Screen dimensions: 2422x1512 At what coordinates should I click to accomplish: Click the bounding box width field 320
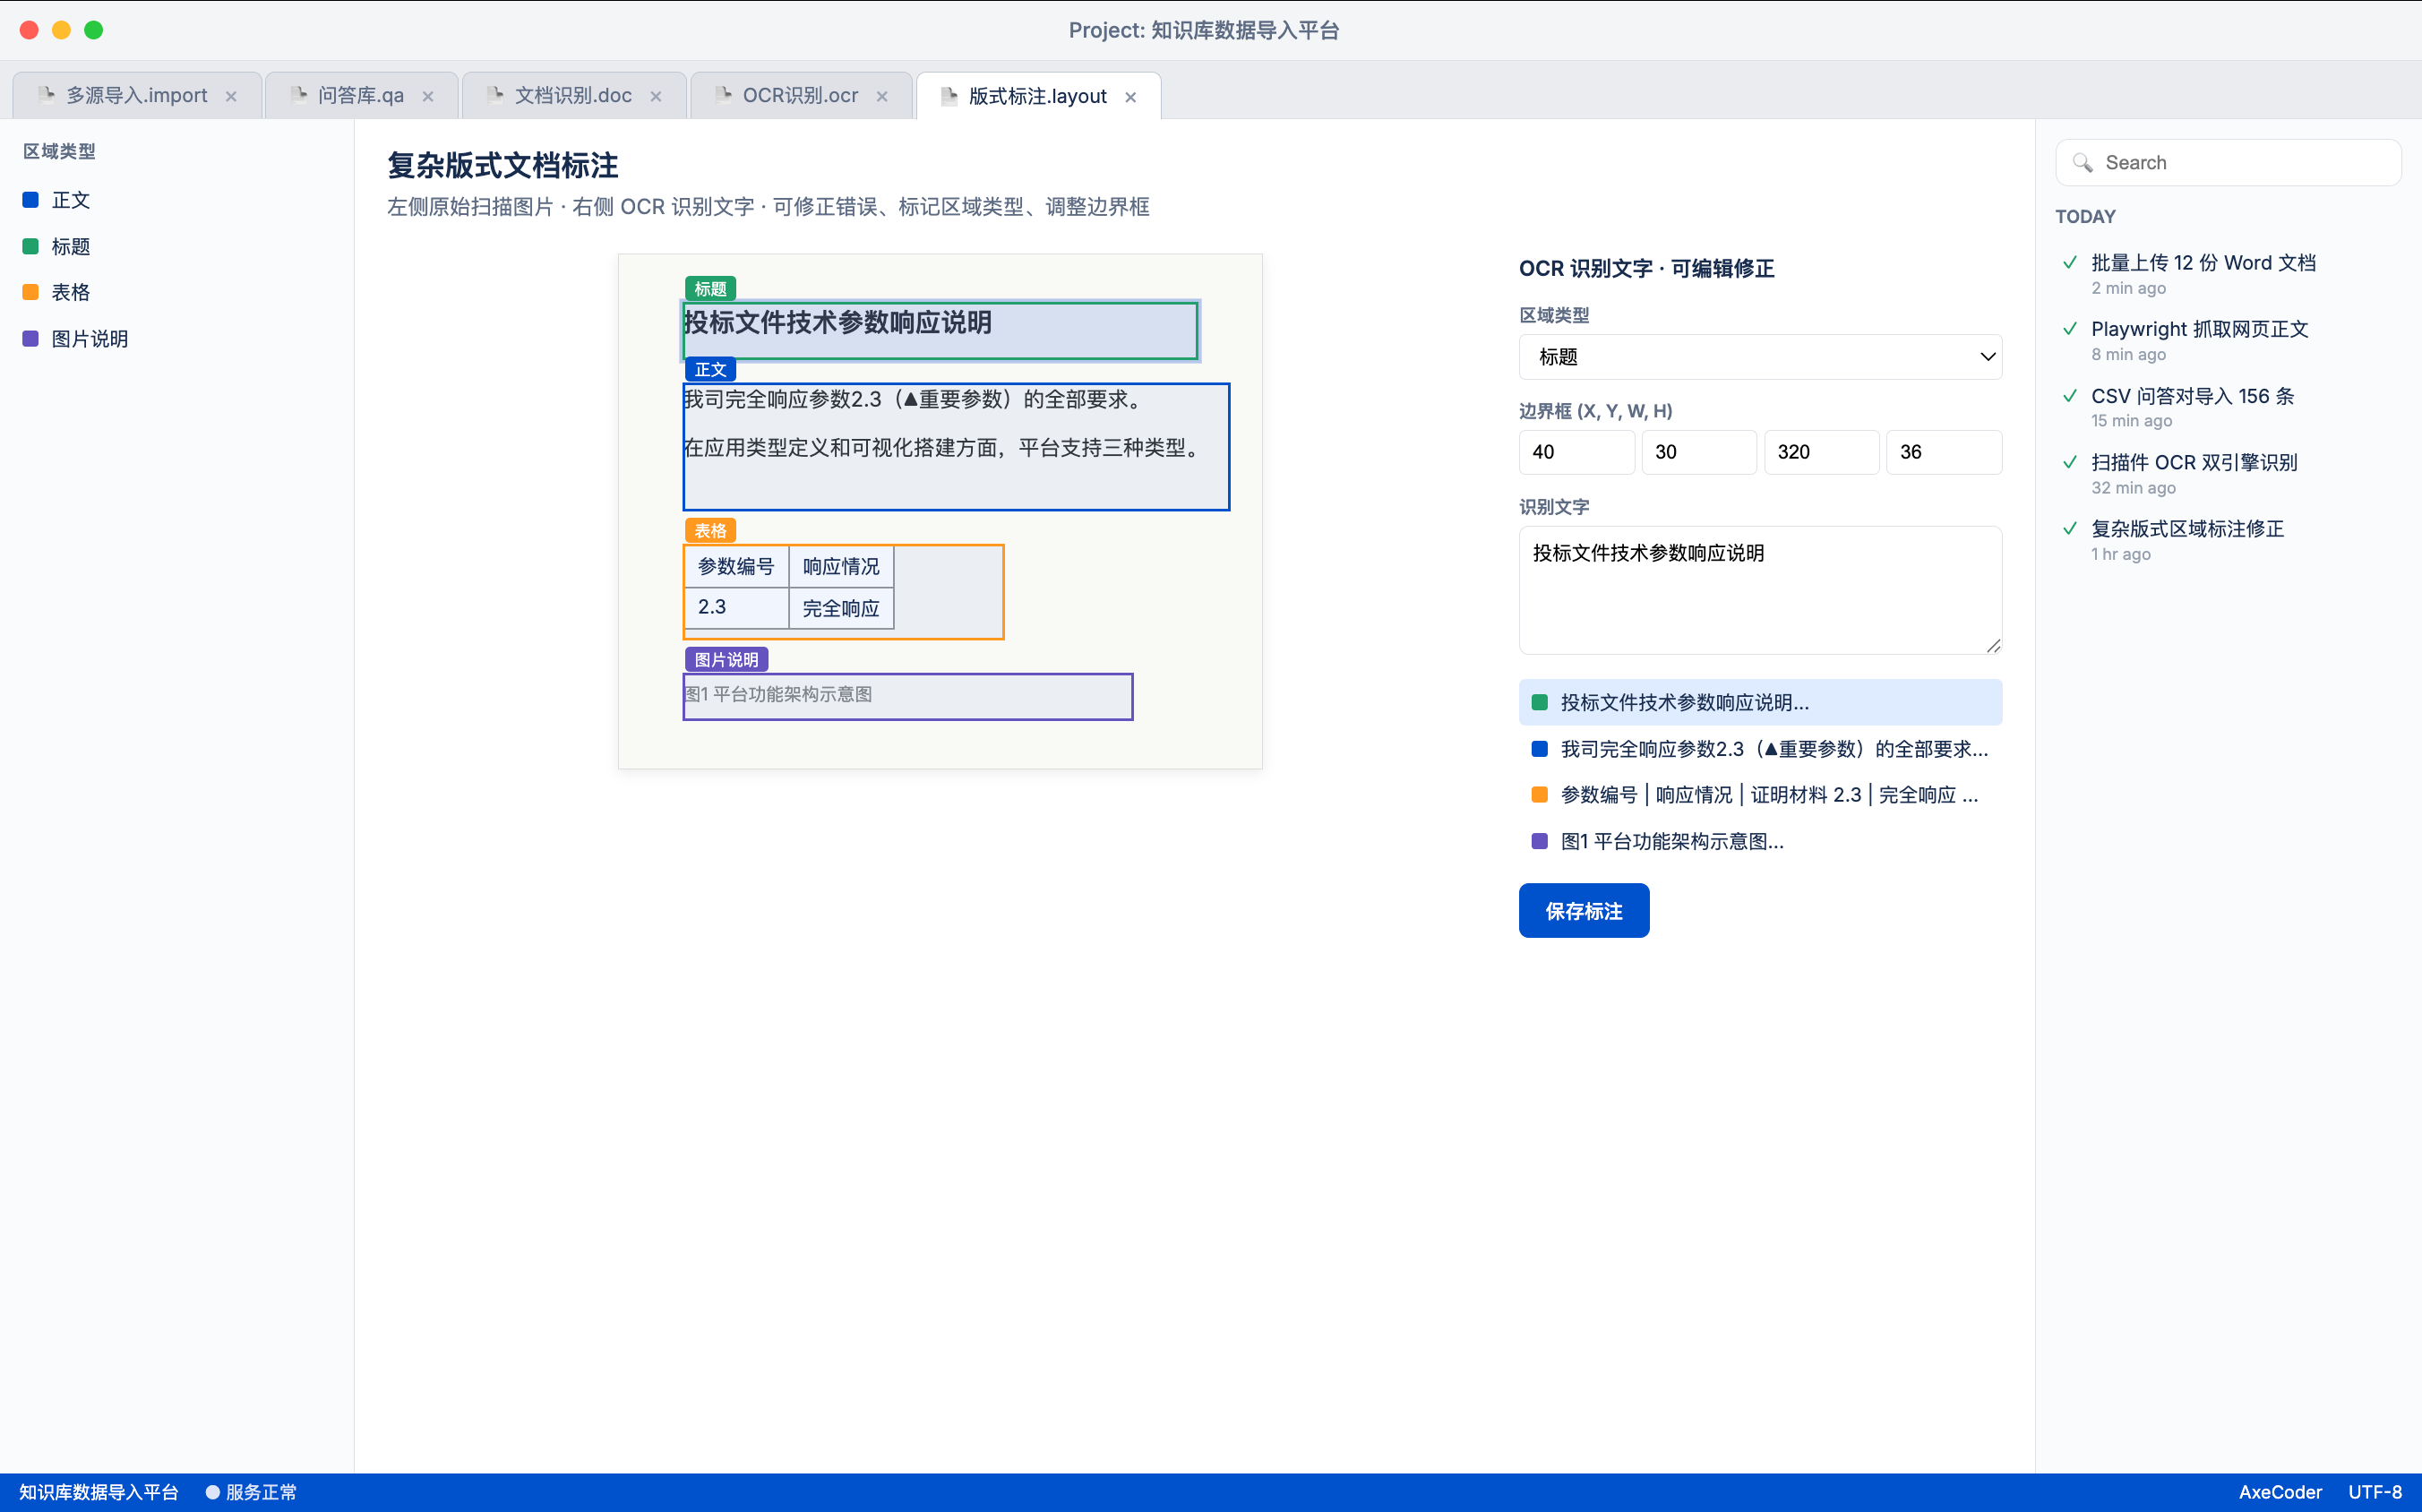1821,452
